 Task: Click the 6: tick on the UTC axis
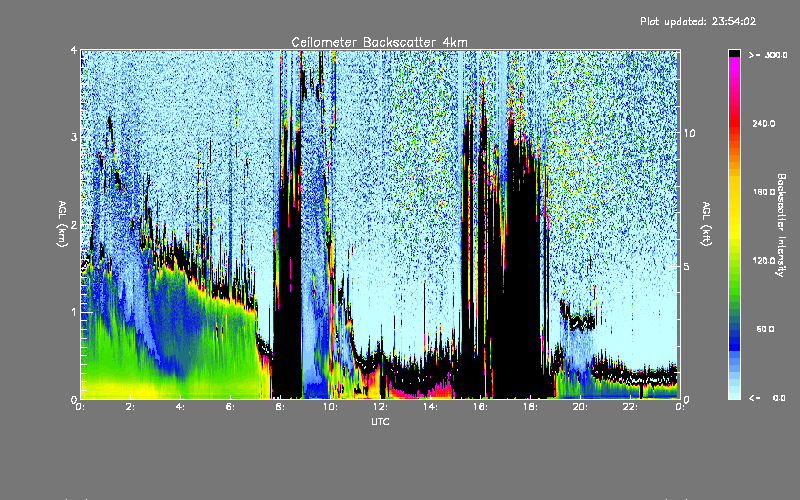point(230,407)
